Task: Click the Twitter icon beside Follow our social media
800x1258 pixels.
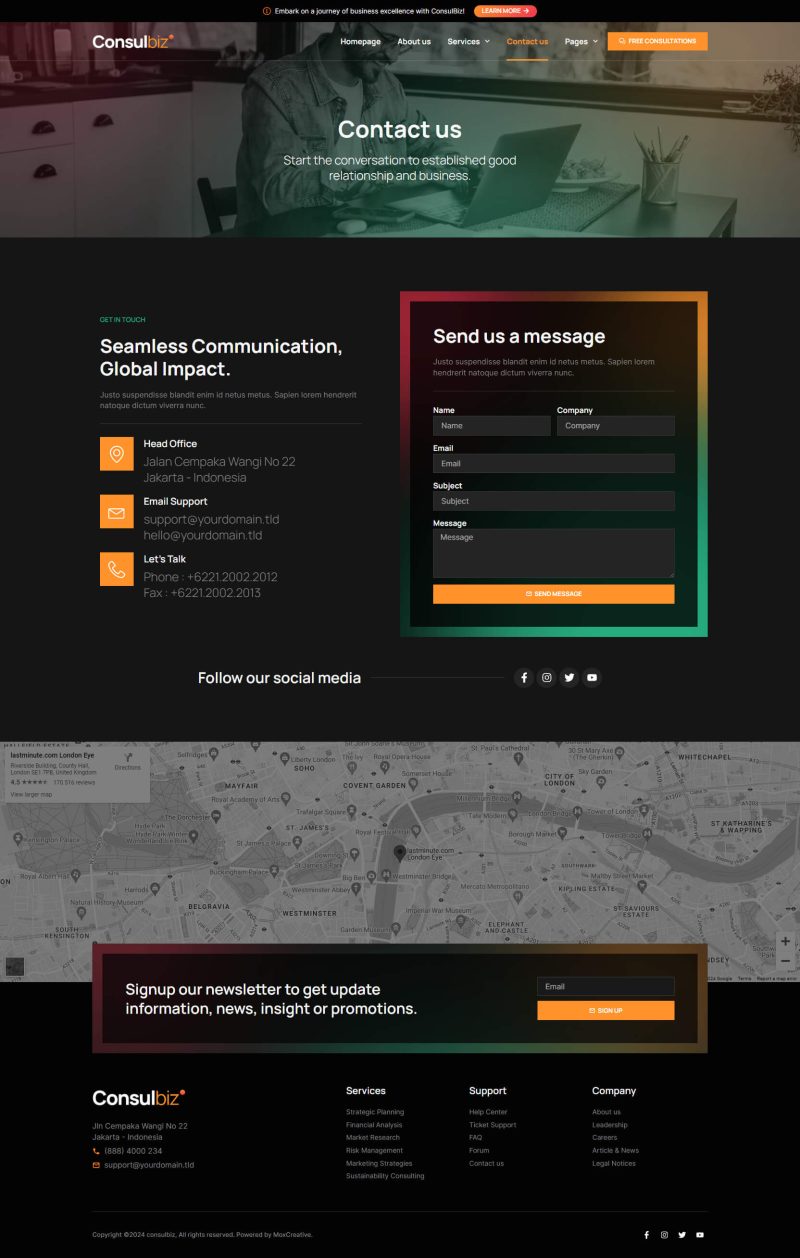Action: [569, 678]
